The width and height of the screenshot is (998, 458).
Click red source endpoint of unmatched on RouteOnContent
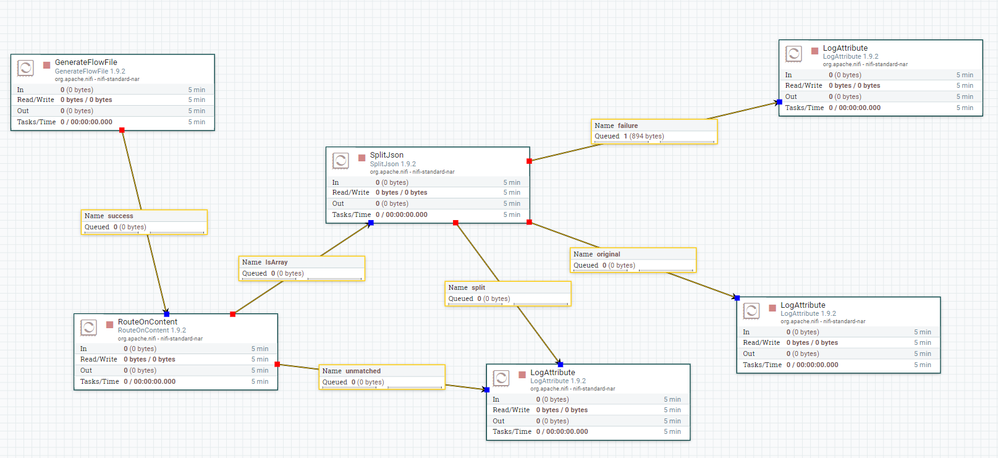[278, 364]
